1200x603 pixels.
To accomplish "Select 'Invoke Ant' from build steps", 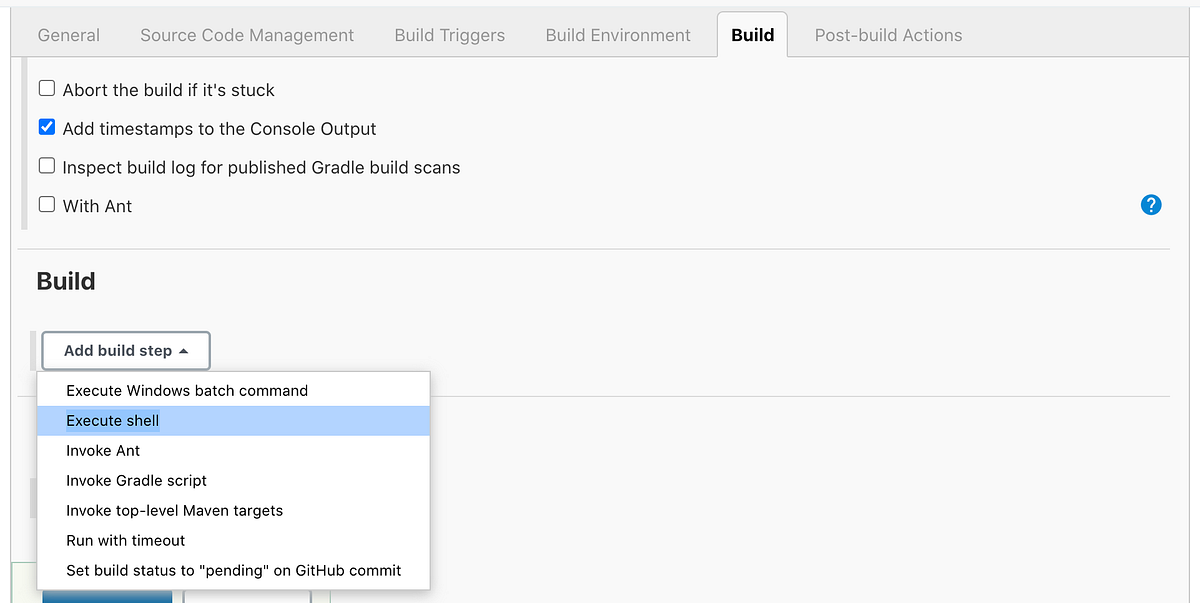I will click(x=103, y=450).
